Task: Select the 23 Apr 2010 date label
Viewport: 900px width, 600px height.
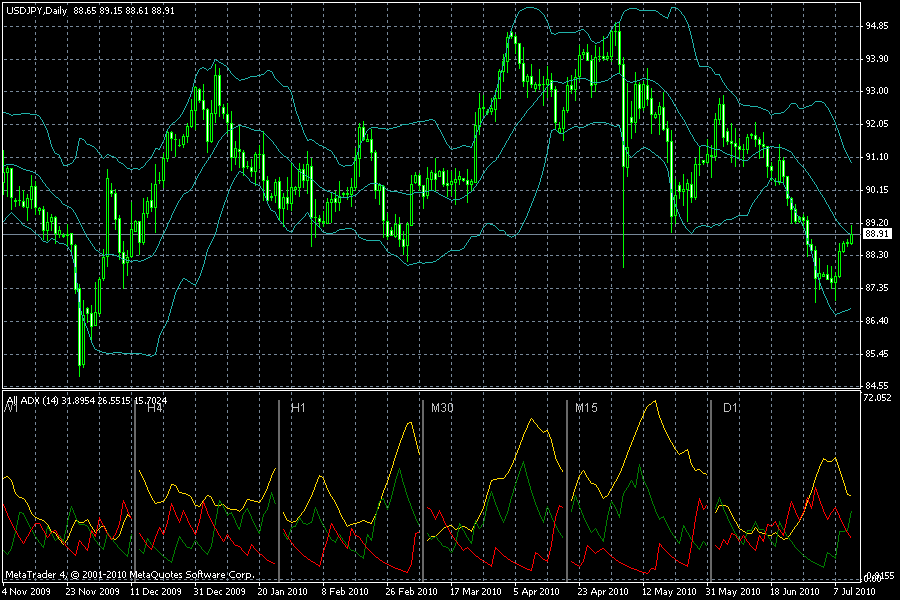Action: [x=603, y=591]
